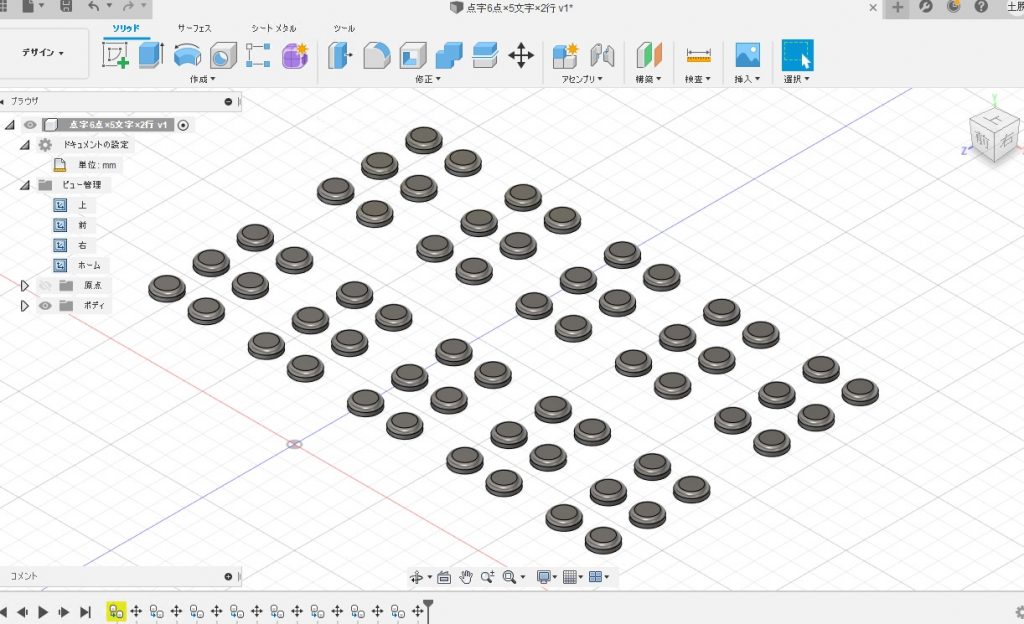Activate the blue Select tool icon
The image size is (1024, 624).
coord(797,55)
